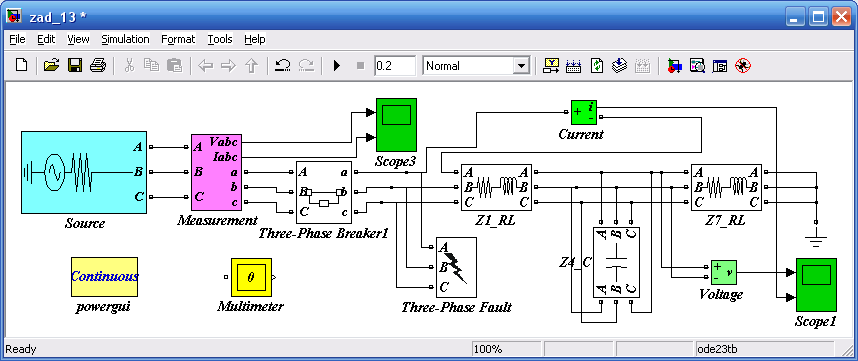Select the Three-Phase Breaker1 block

(323, 193)
